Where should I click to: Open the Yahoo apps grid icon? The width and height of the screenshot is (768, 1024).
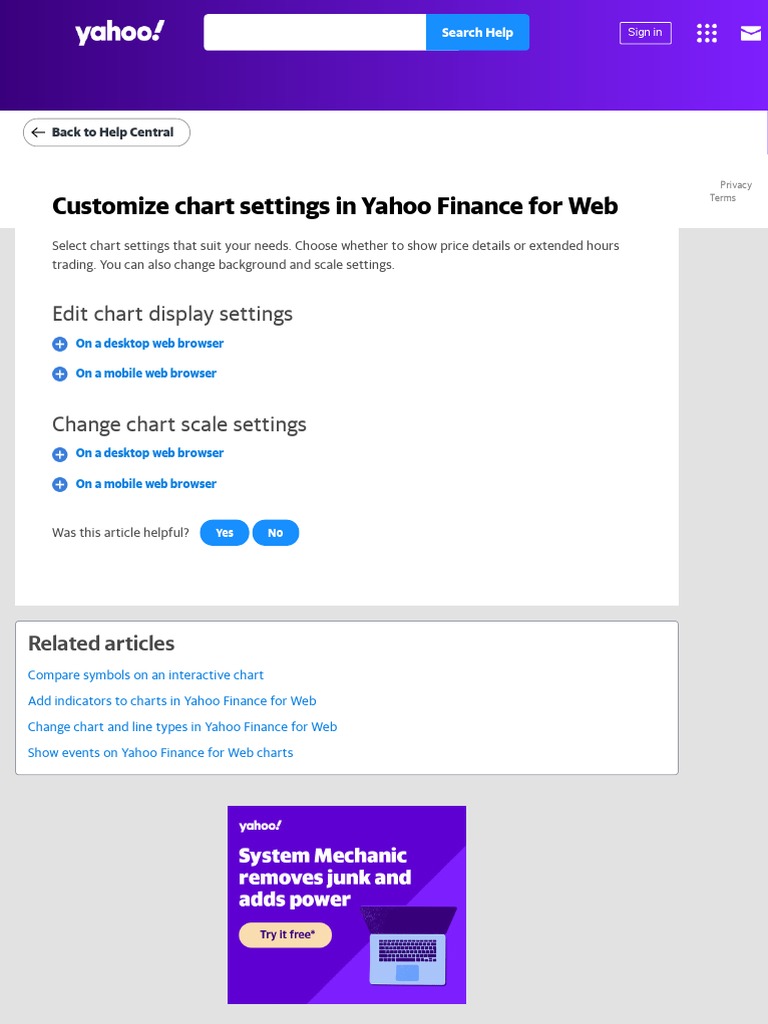(707, 33)
